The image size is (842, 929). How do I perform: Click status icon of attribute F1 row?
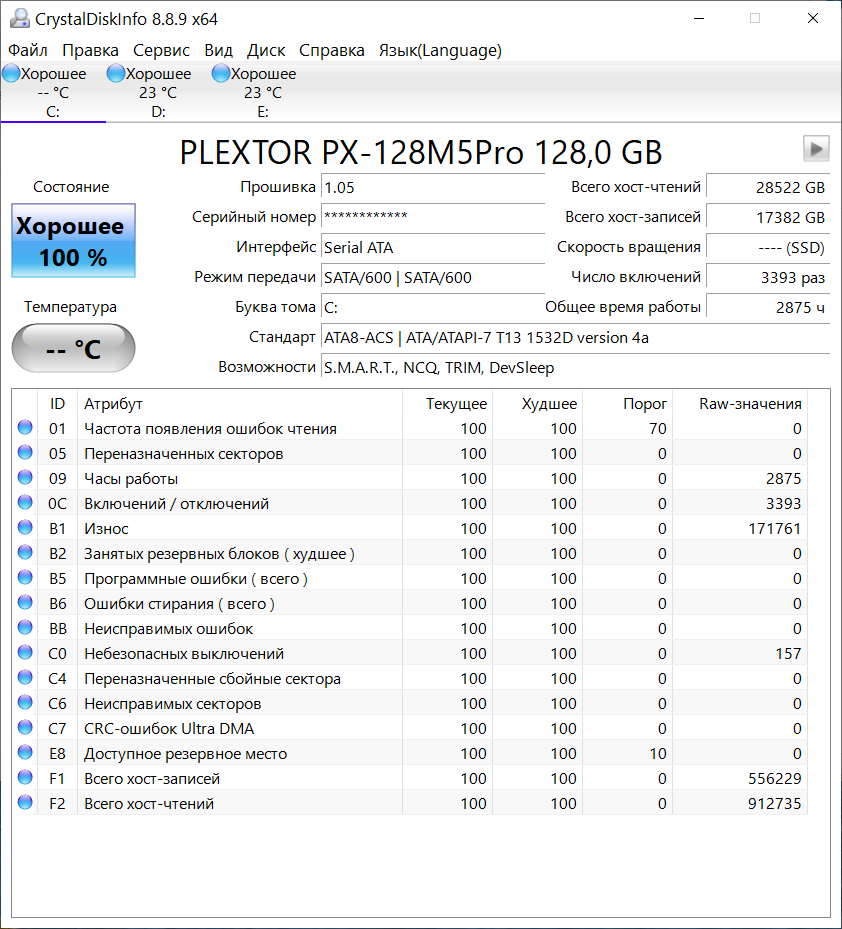click(x=25, y=777)
